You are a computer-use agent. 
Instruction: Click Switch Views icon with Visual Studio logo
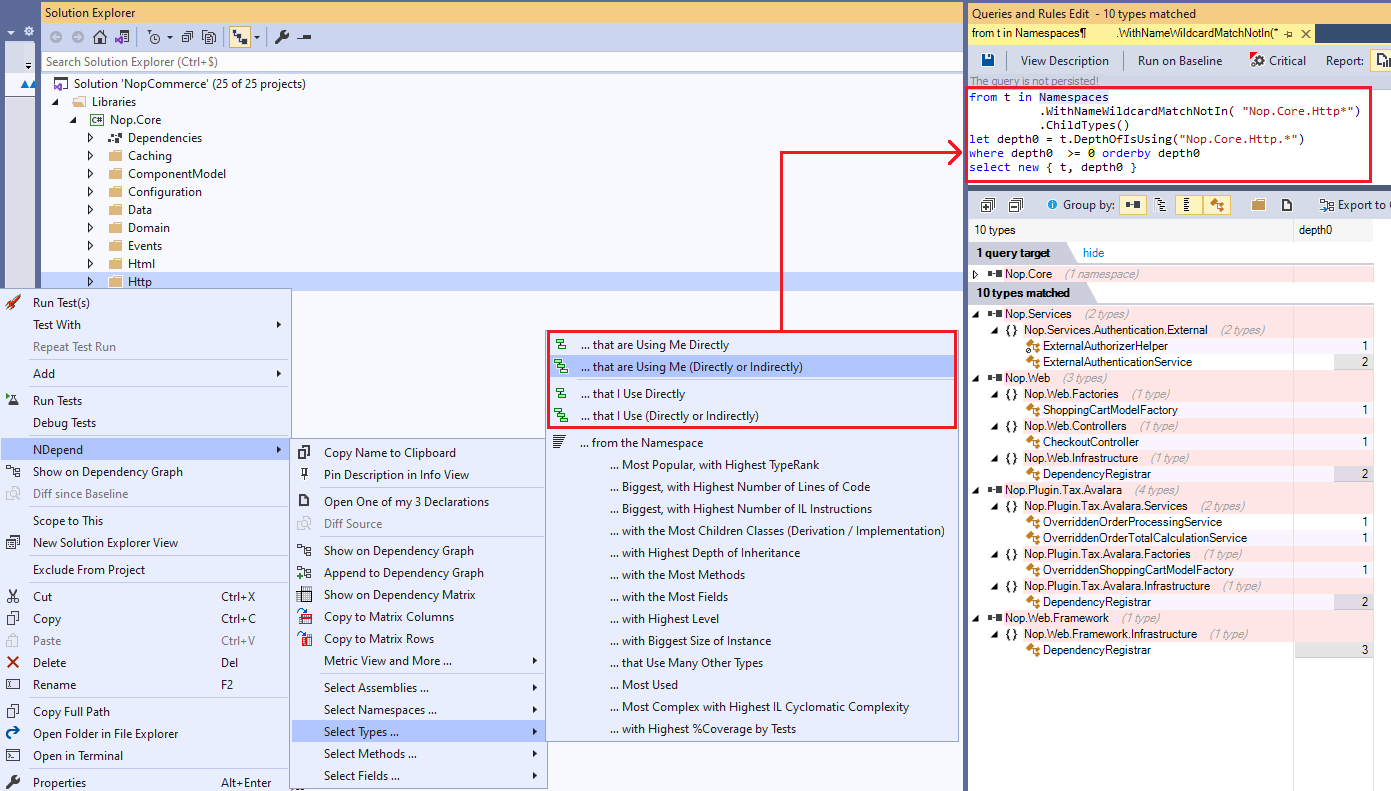pyautogui.click(x=121, y=37)
